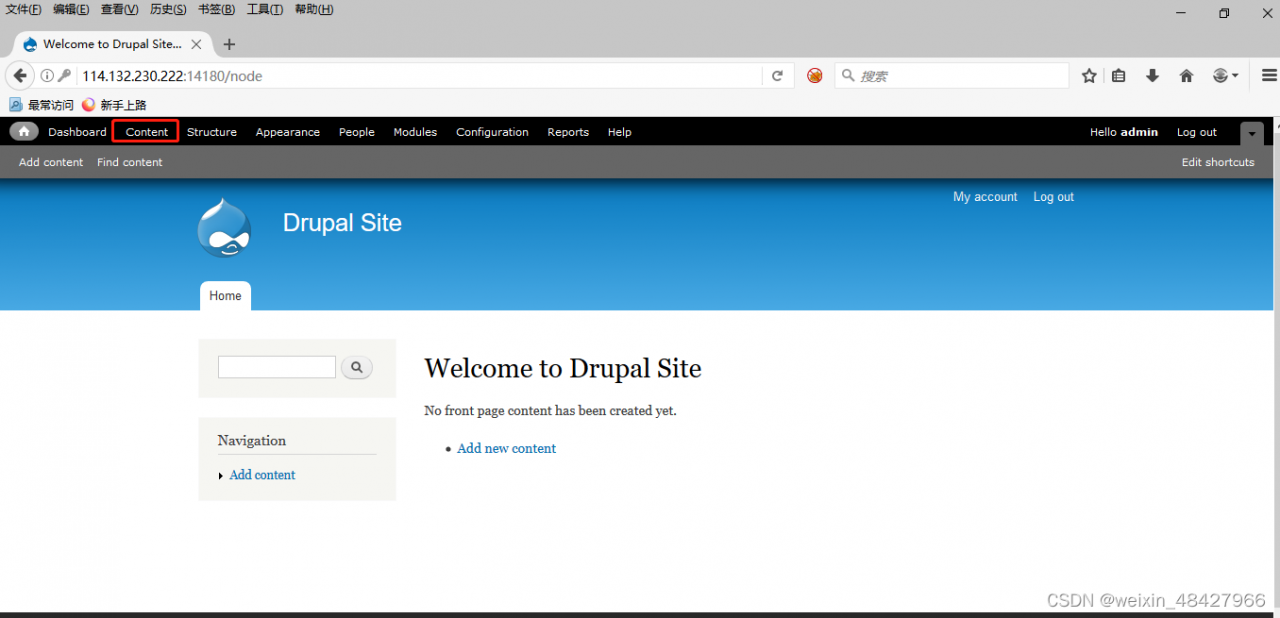Image resolution: width=1280 pixels, height=618 pixels.
Task: Open the 历史(S) menu
Action: click(x=168, y=9)
